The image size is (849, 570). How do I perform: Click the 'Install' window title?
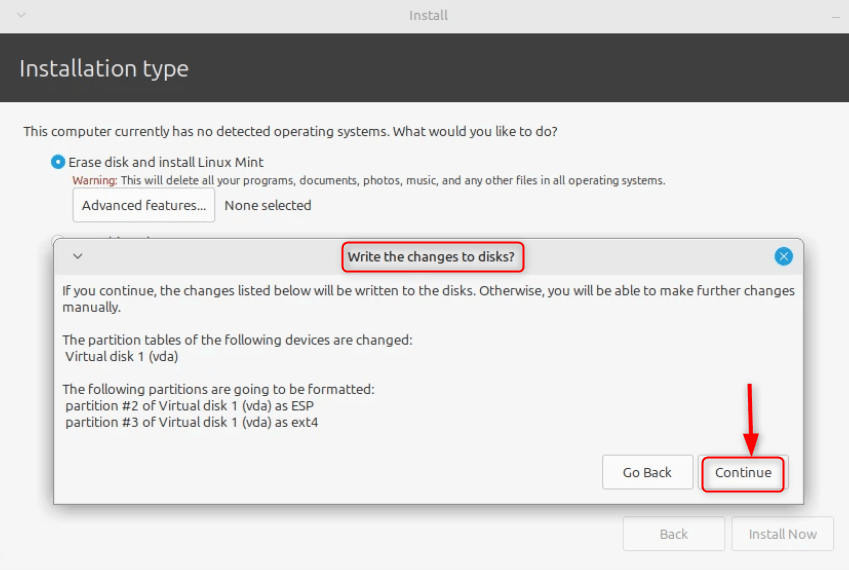point(428,15)
